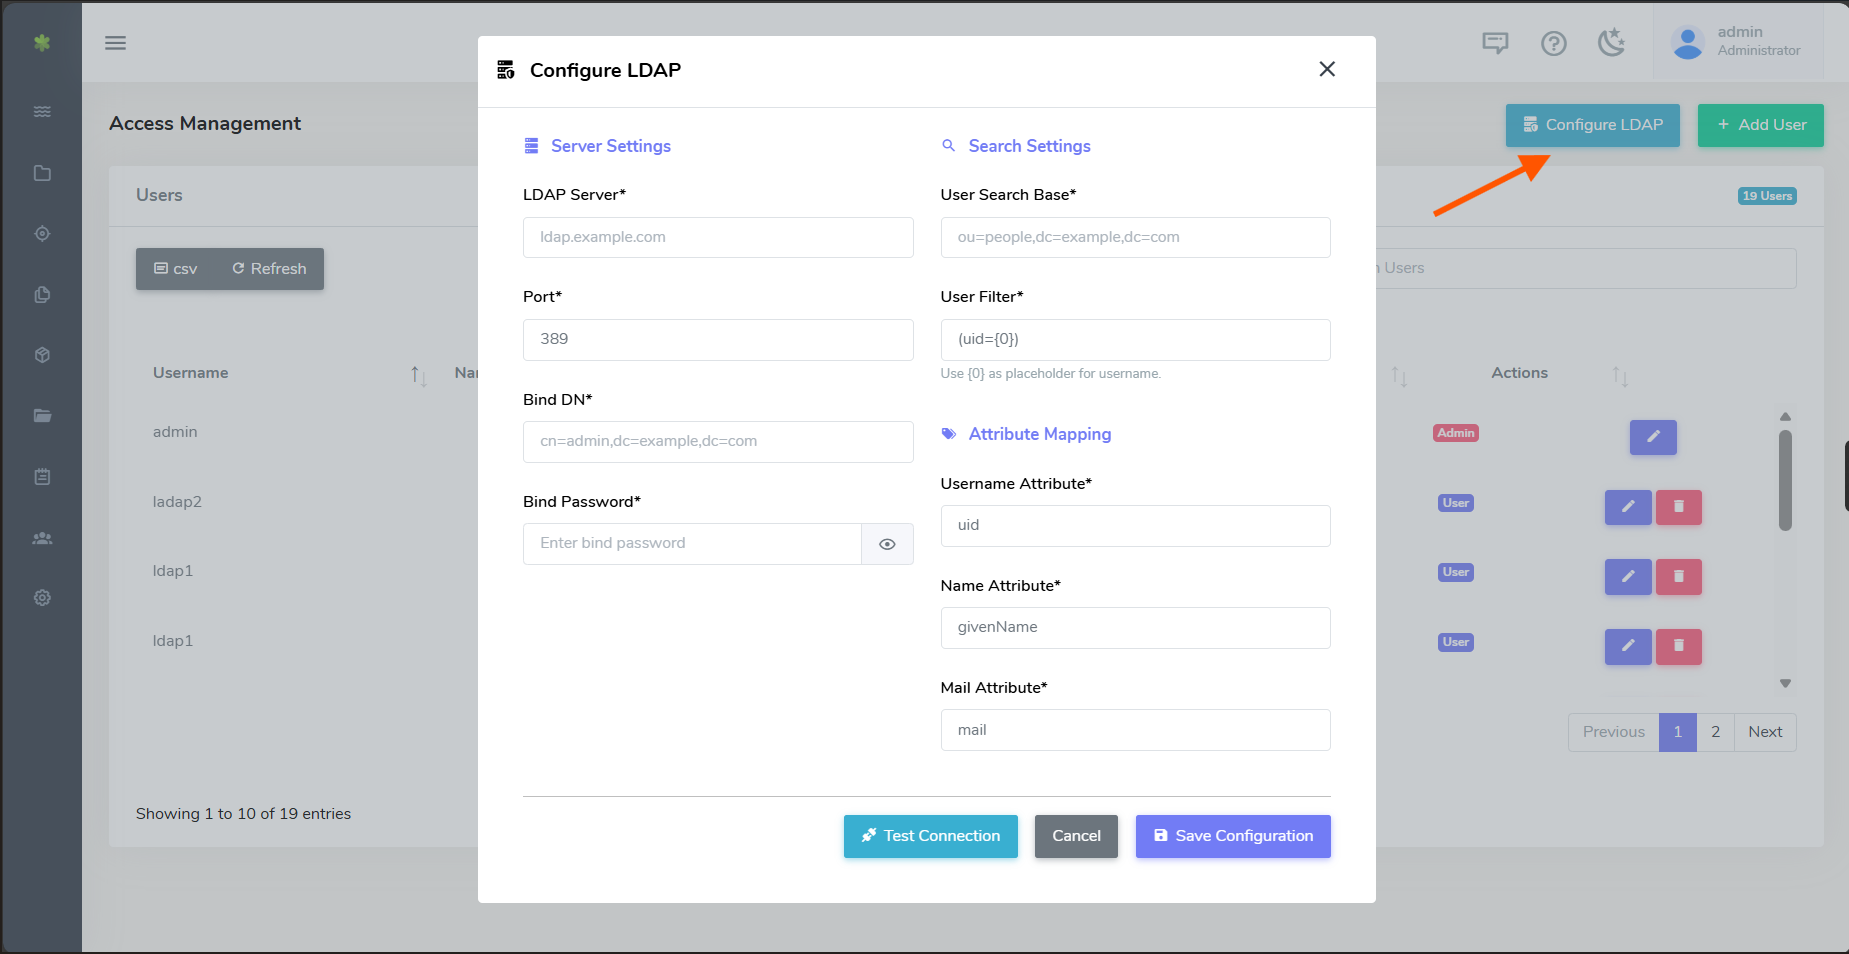Viewport: 1849px width, 954px height.
Task: Click the settings gear sidebar icon
Action: [x=42, y=598]
